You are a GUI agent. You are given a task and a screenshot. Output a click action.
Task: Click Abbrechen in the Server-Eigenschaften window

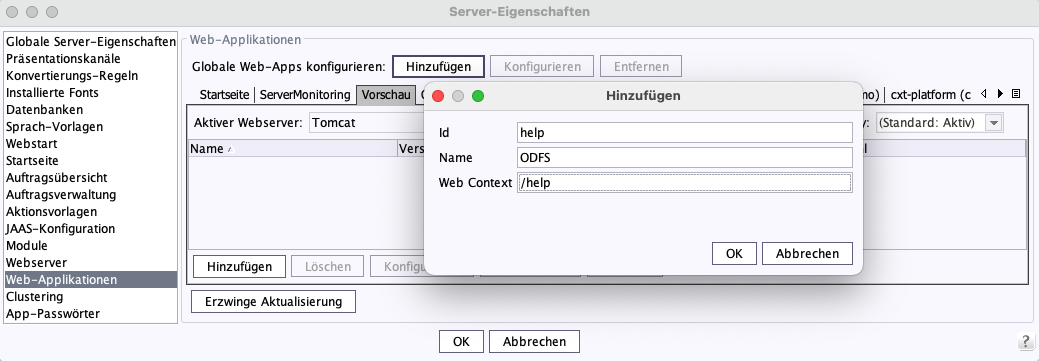tap(534, 342)
